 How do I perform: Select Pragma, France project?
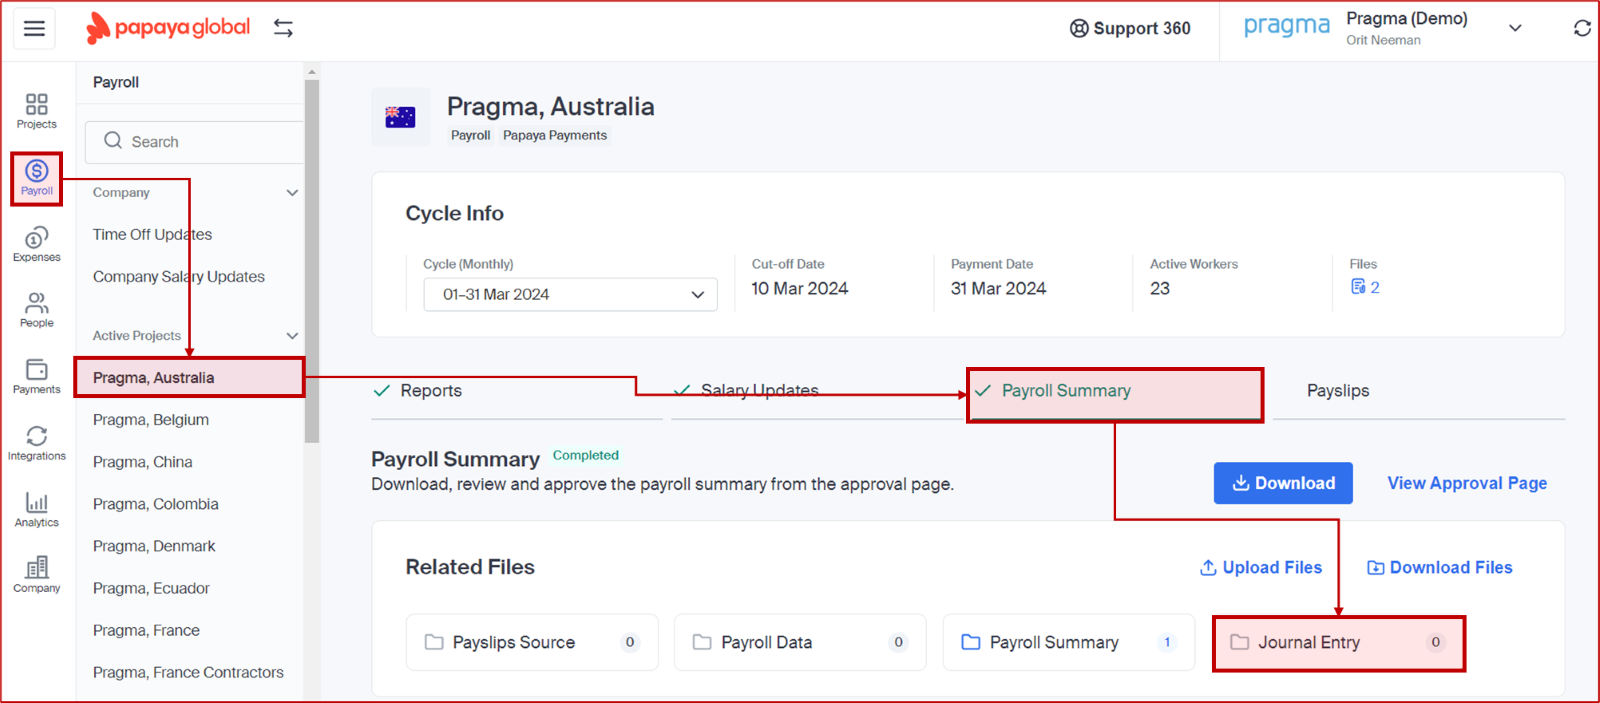coord(146,630)
